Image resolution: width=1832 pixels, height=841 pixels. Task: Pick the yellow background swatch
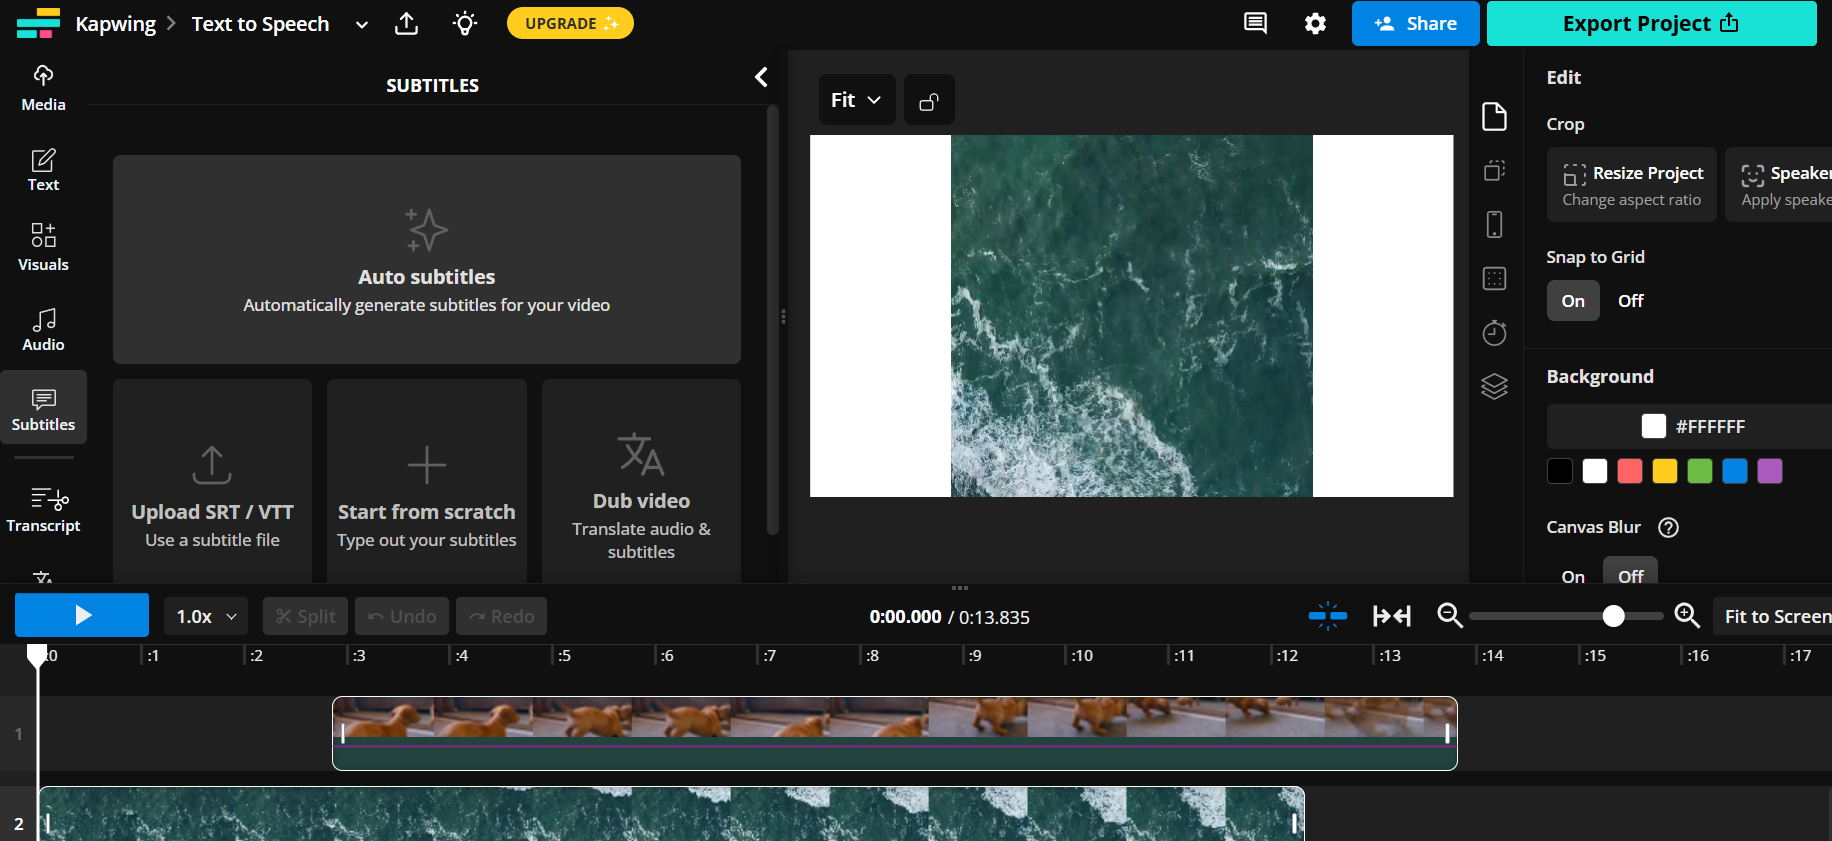click(x=1665, y=471)
